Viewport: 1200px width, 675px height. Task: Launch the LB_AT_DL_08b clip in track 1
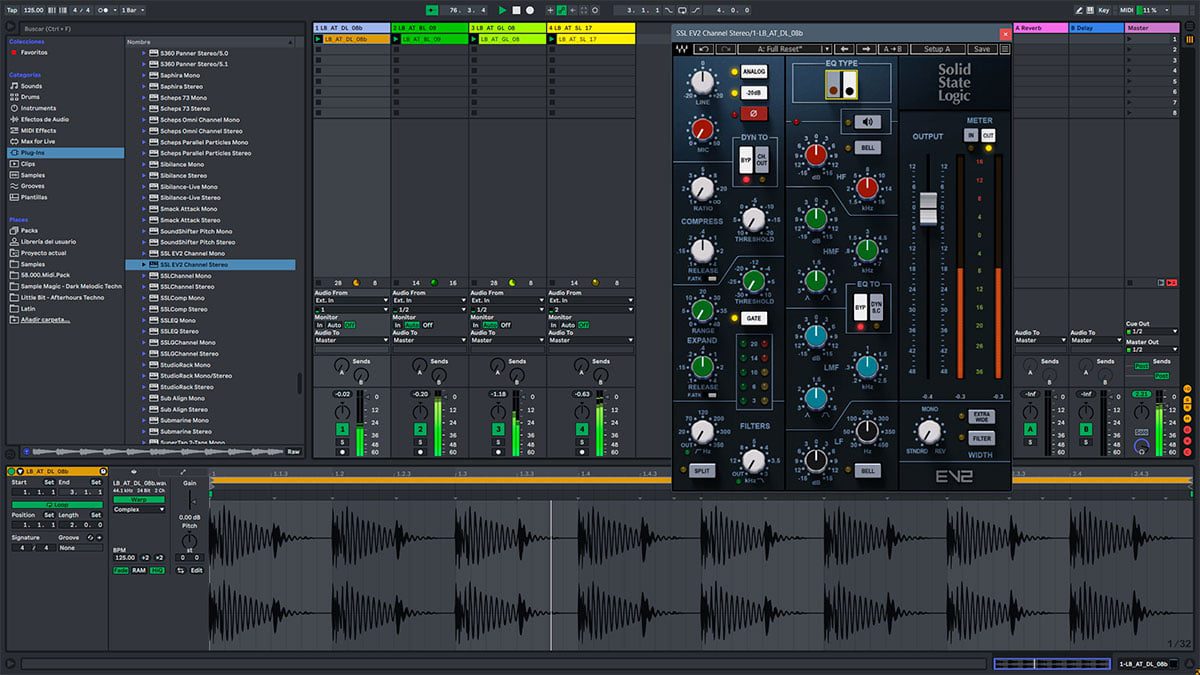tap(319, 39)
